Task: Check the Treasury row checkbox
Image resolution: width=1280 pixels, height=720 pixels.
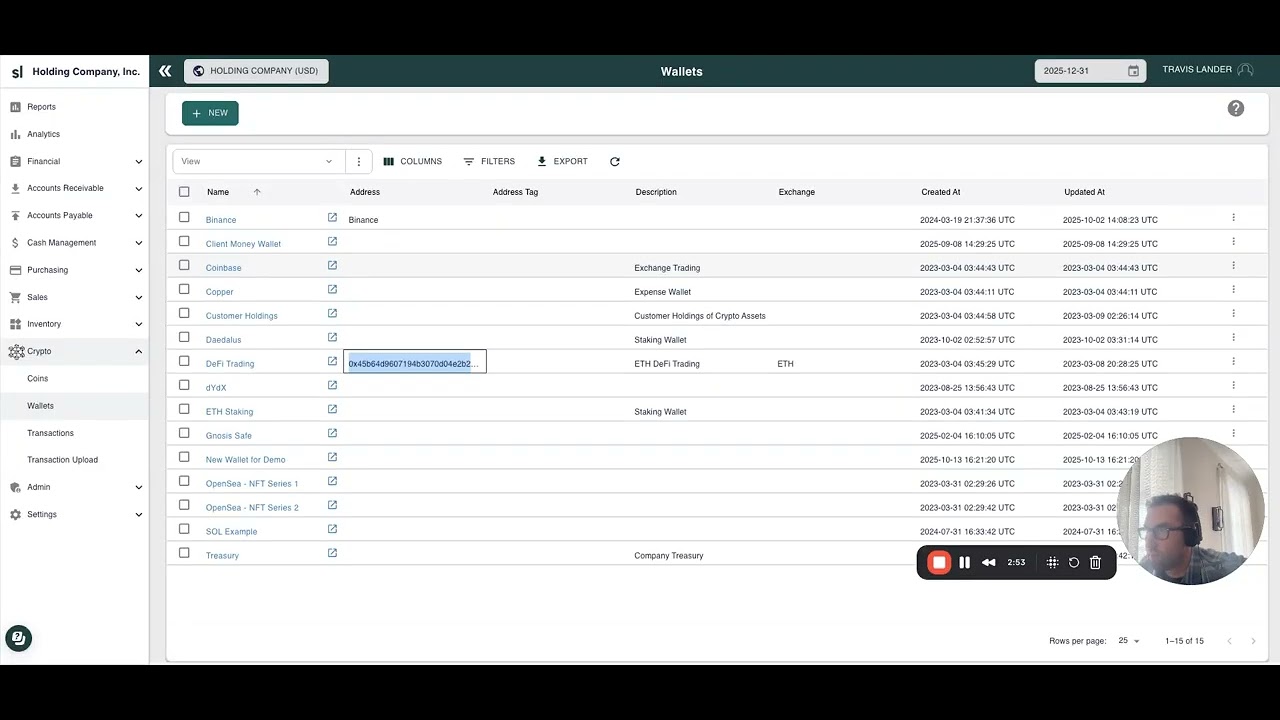Action: point(184,553)
